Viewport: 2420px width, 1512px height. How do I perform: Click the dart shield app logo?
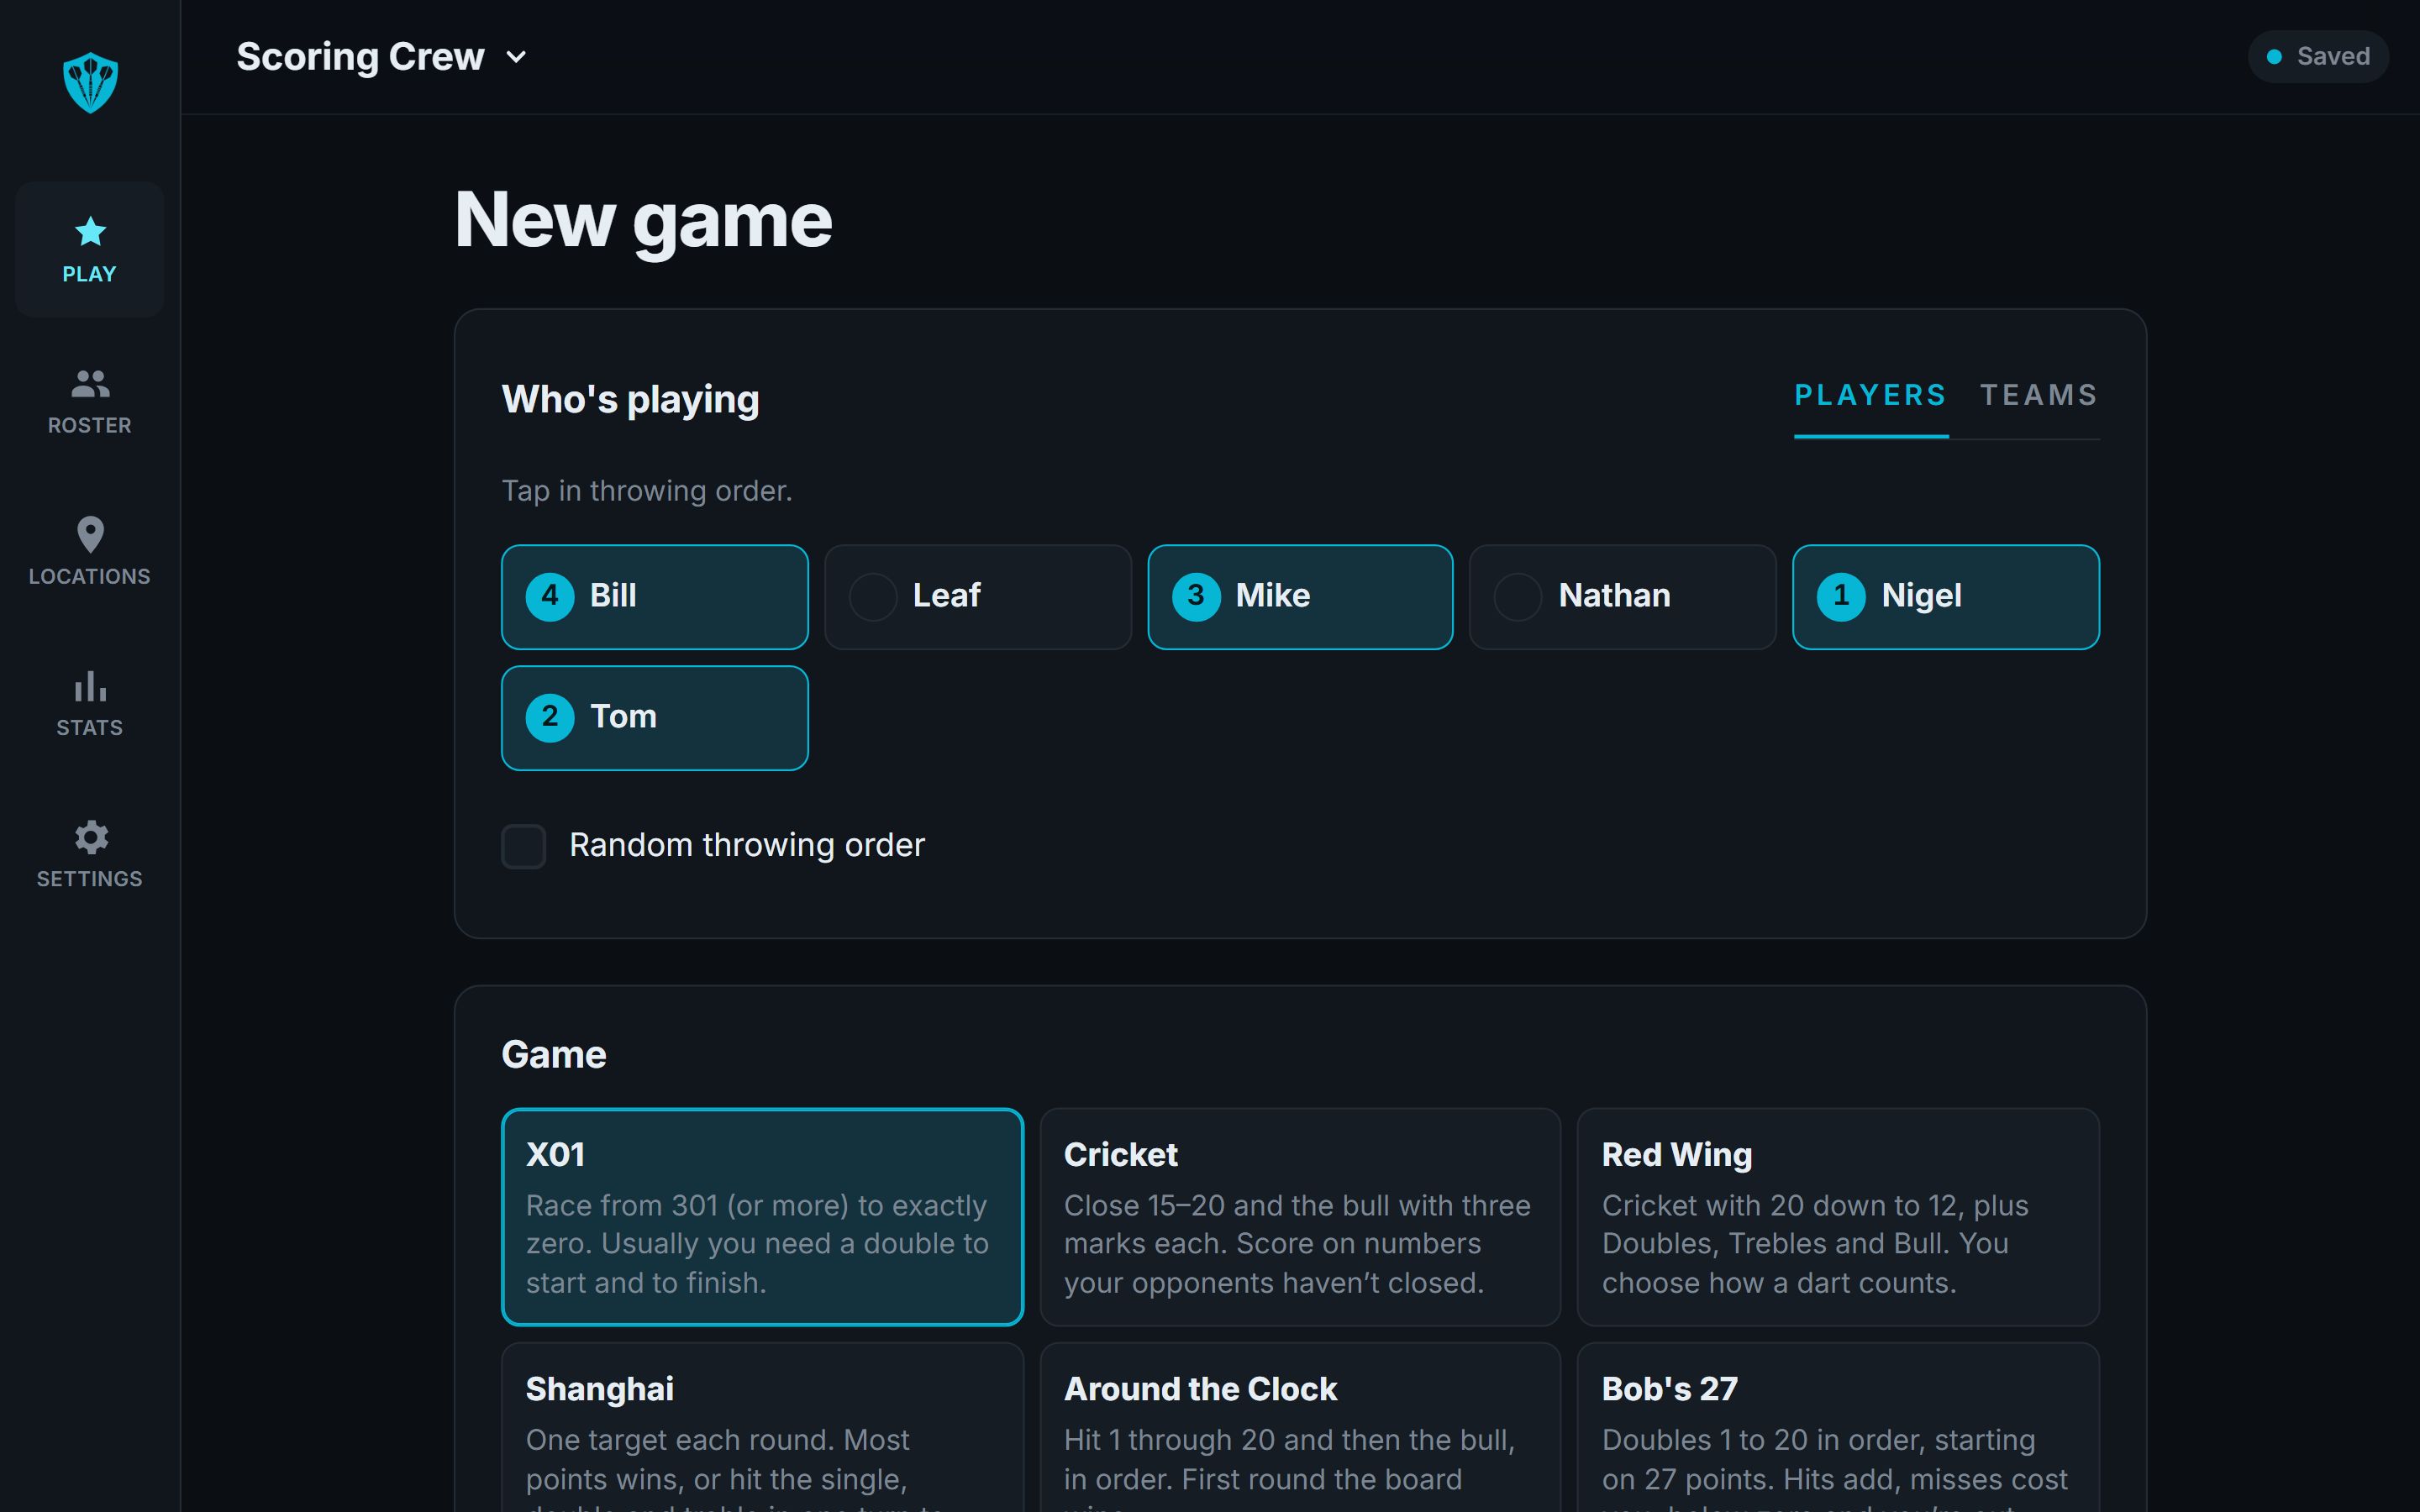click(x=90, y=82)
